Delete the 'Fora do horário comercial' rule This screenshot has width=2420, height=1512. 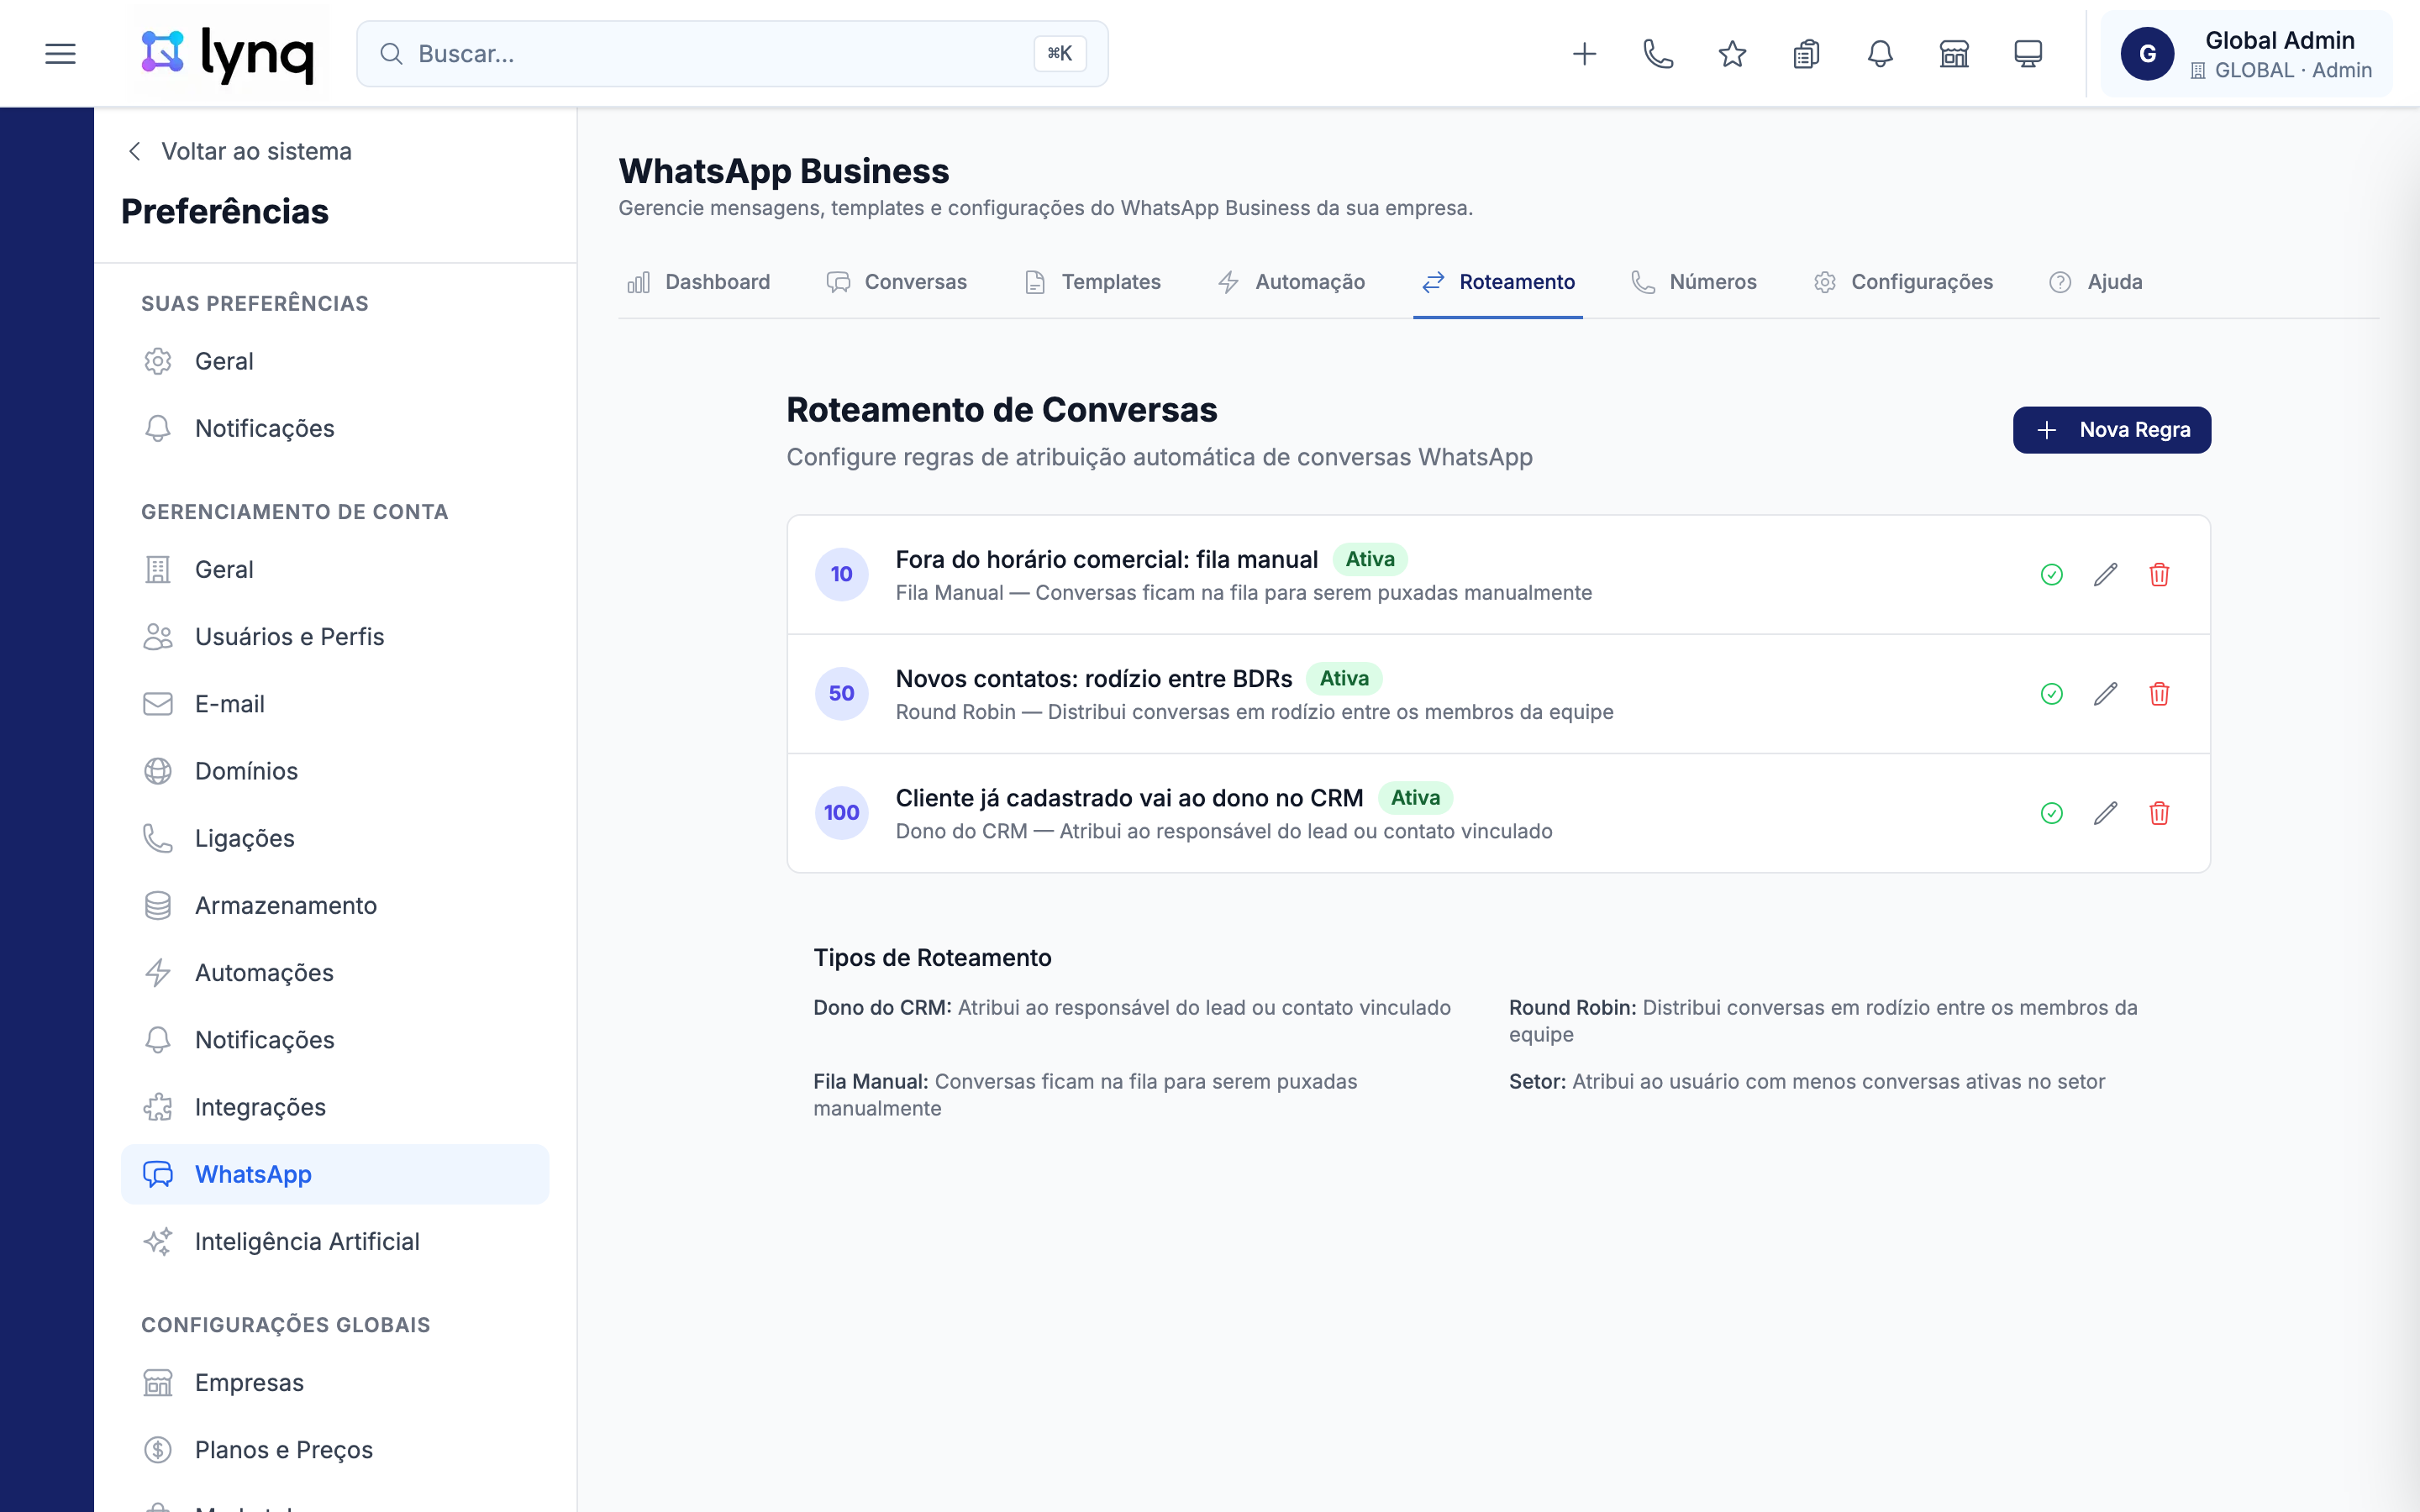(x=2159, y=574)
